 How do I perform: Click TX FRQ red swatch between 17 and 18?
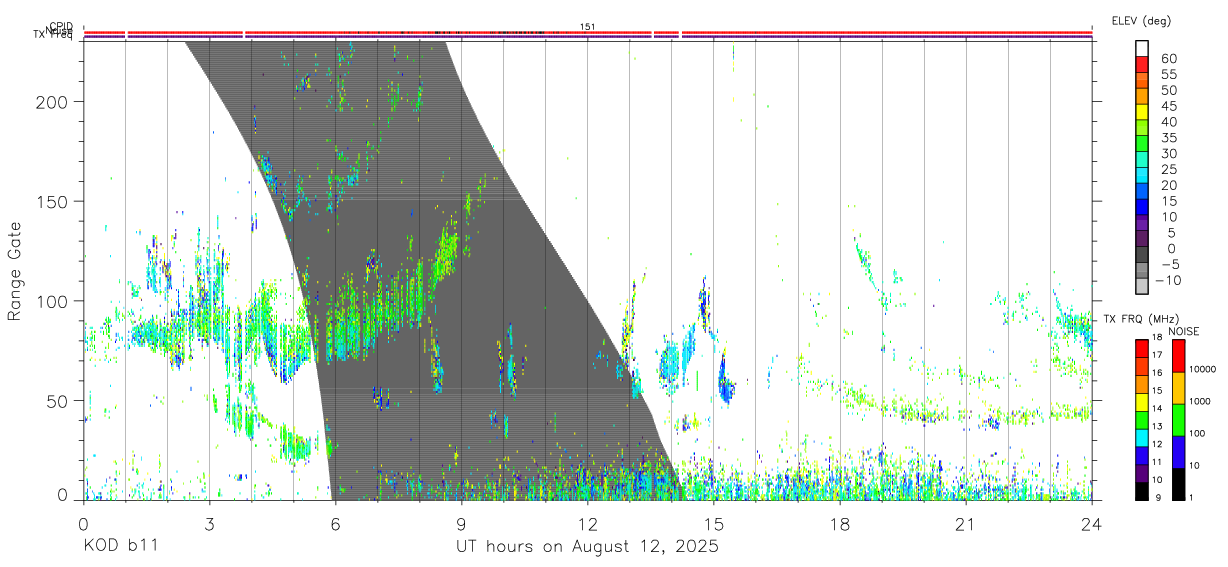[1142, 348]
